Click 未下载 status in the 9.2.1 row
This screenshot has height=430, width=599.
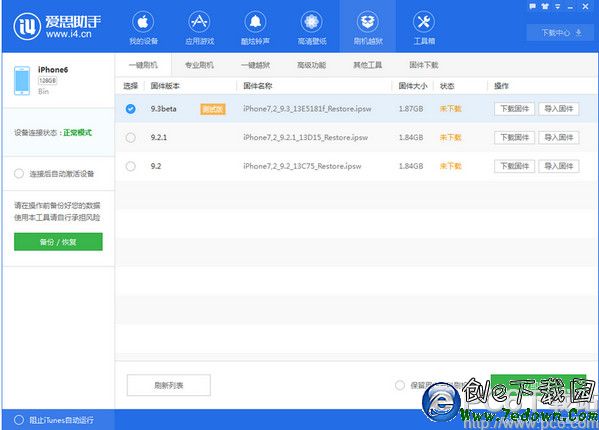click(x=451, y=137)
